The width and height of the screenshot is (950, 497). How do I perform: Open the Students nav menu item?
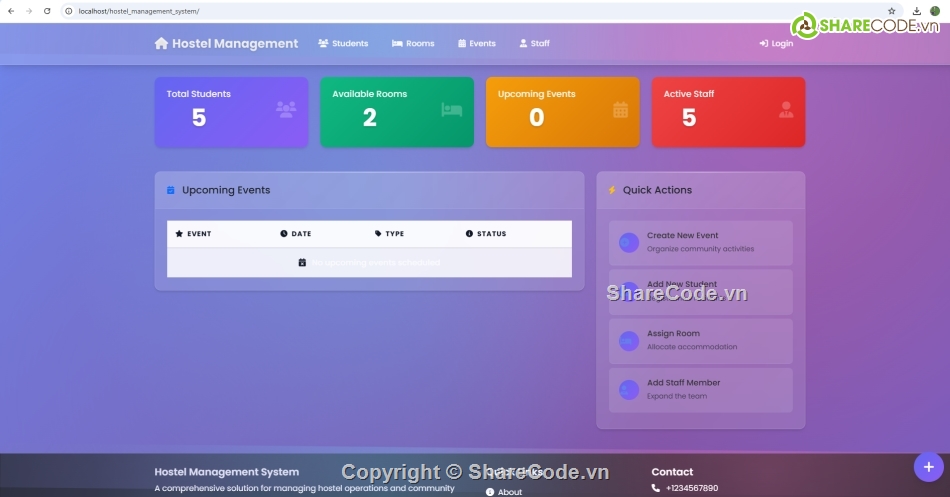pyautogui.click(x=343, y=43)
